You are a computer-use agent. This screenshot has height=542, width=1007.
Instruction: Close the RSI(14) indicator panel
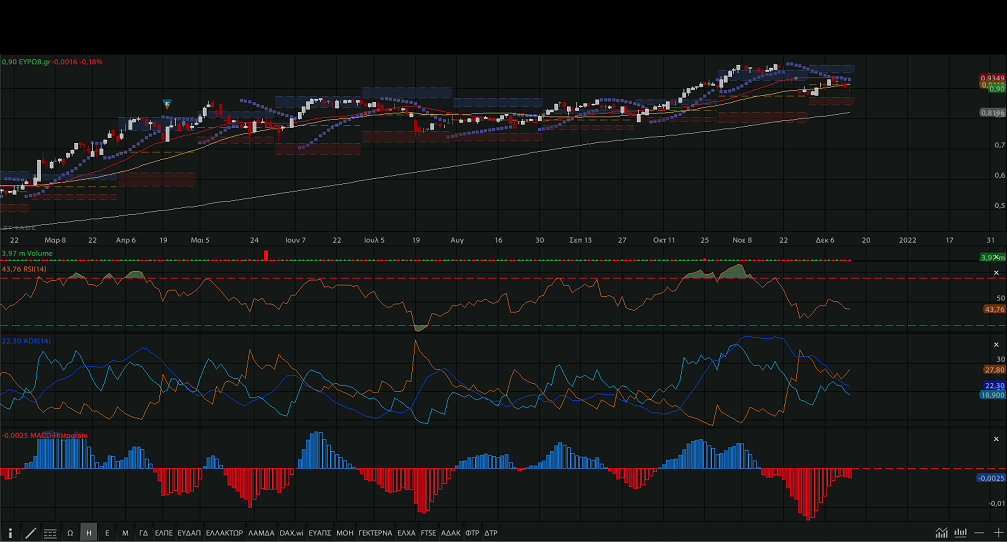pyautogui.click(x=995, y=272)
